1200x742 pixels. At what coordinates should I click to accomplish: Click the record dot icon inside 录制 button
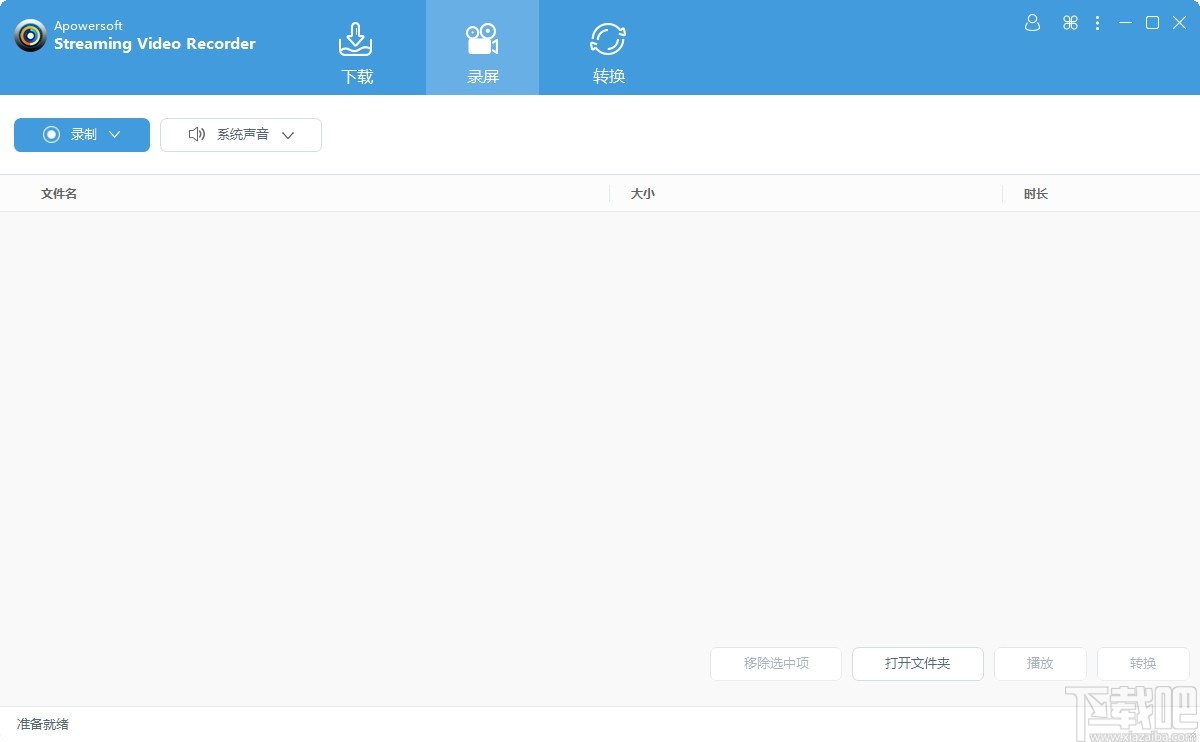coord(52,134)
